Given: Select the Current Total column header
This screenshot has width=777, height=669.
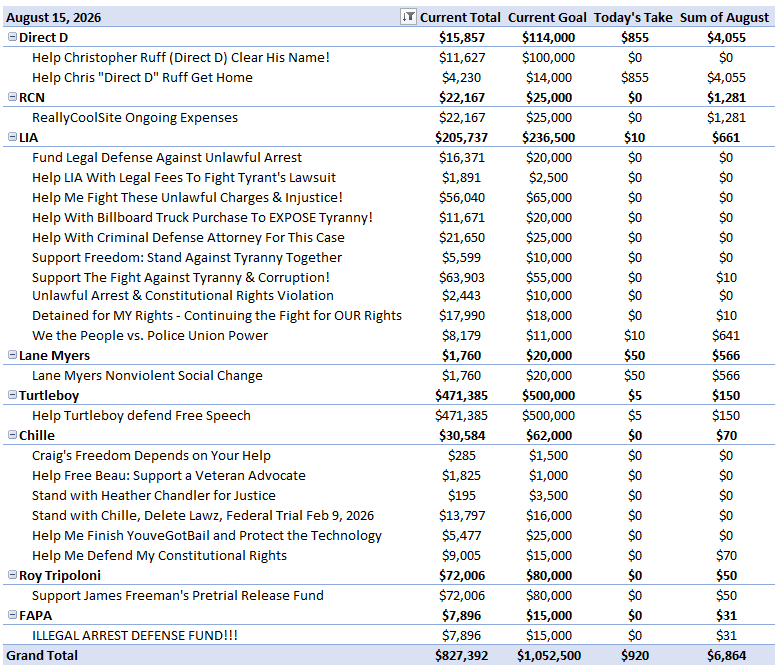Looking at the screenshot, I should (460, 17).
